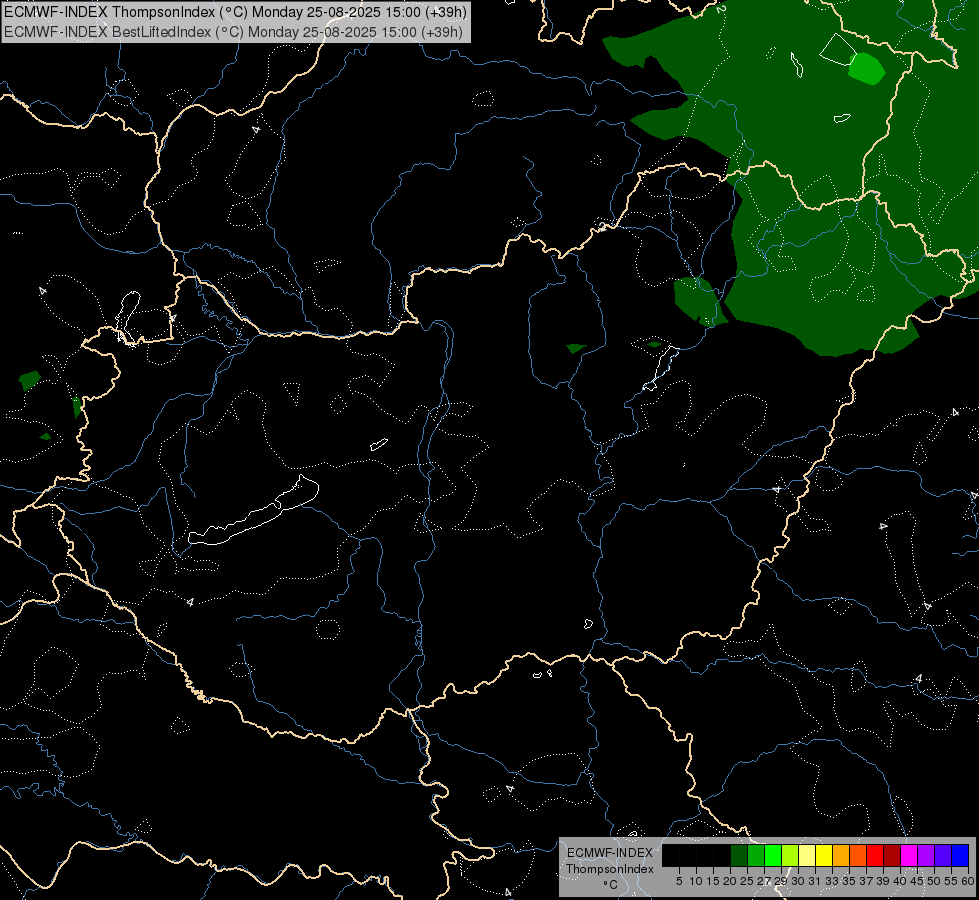Viewport: 979px width, 900px height.
Task: Click the bright red 37-39 legend swatch
Action: [x=875, y=855]
